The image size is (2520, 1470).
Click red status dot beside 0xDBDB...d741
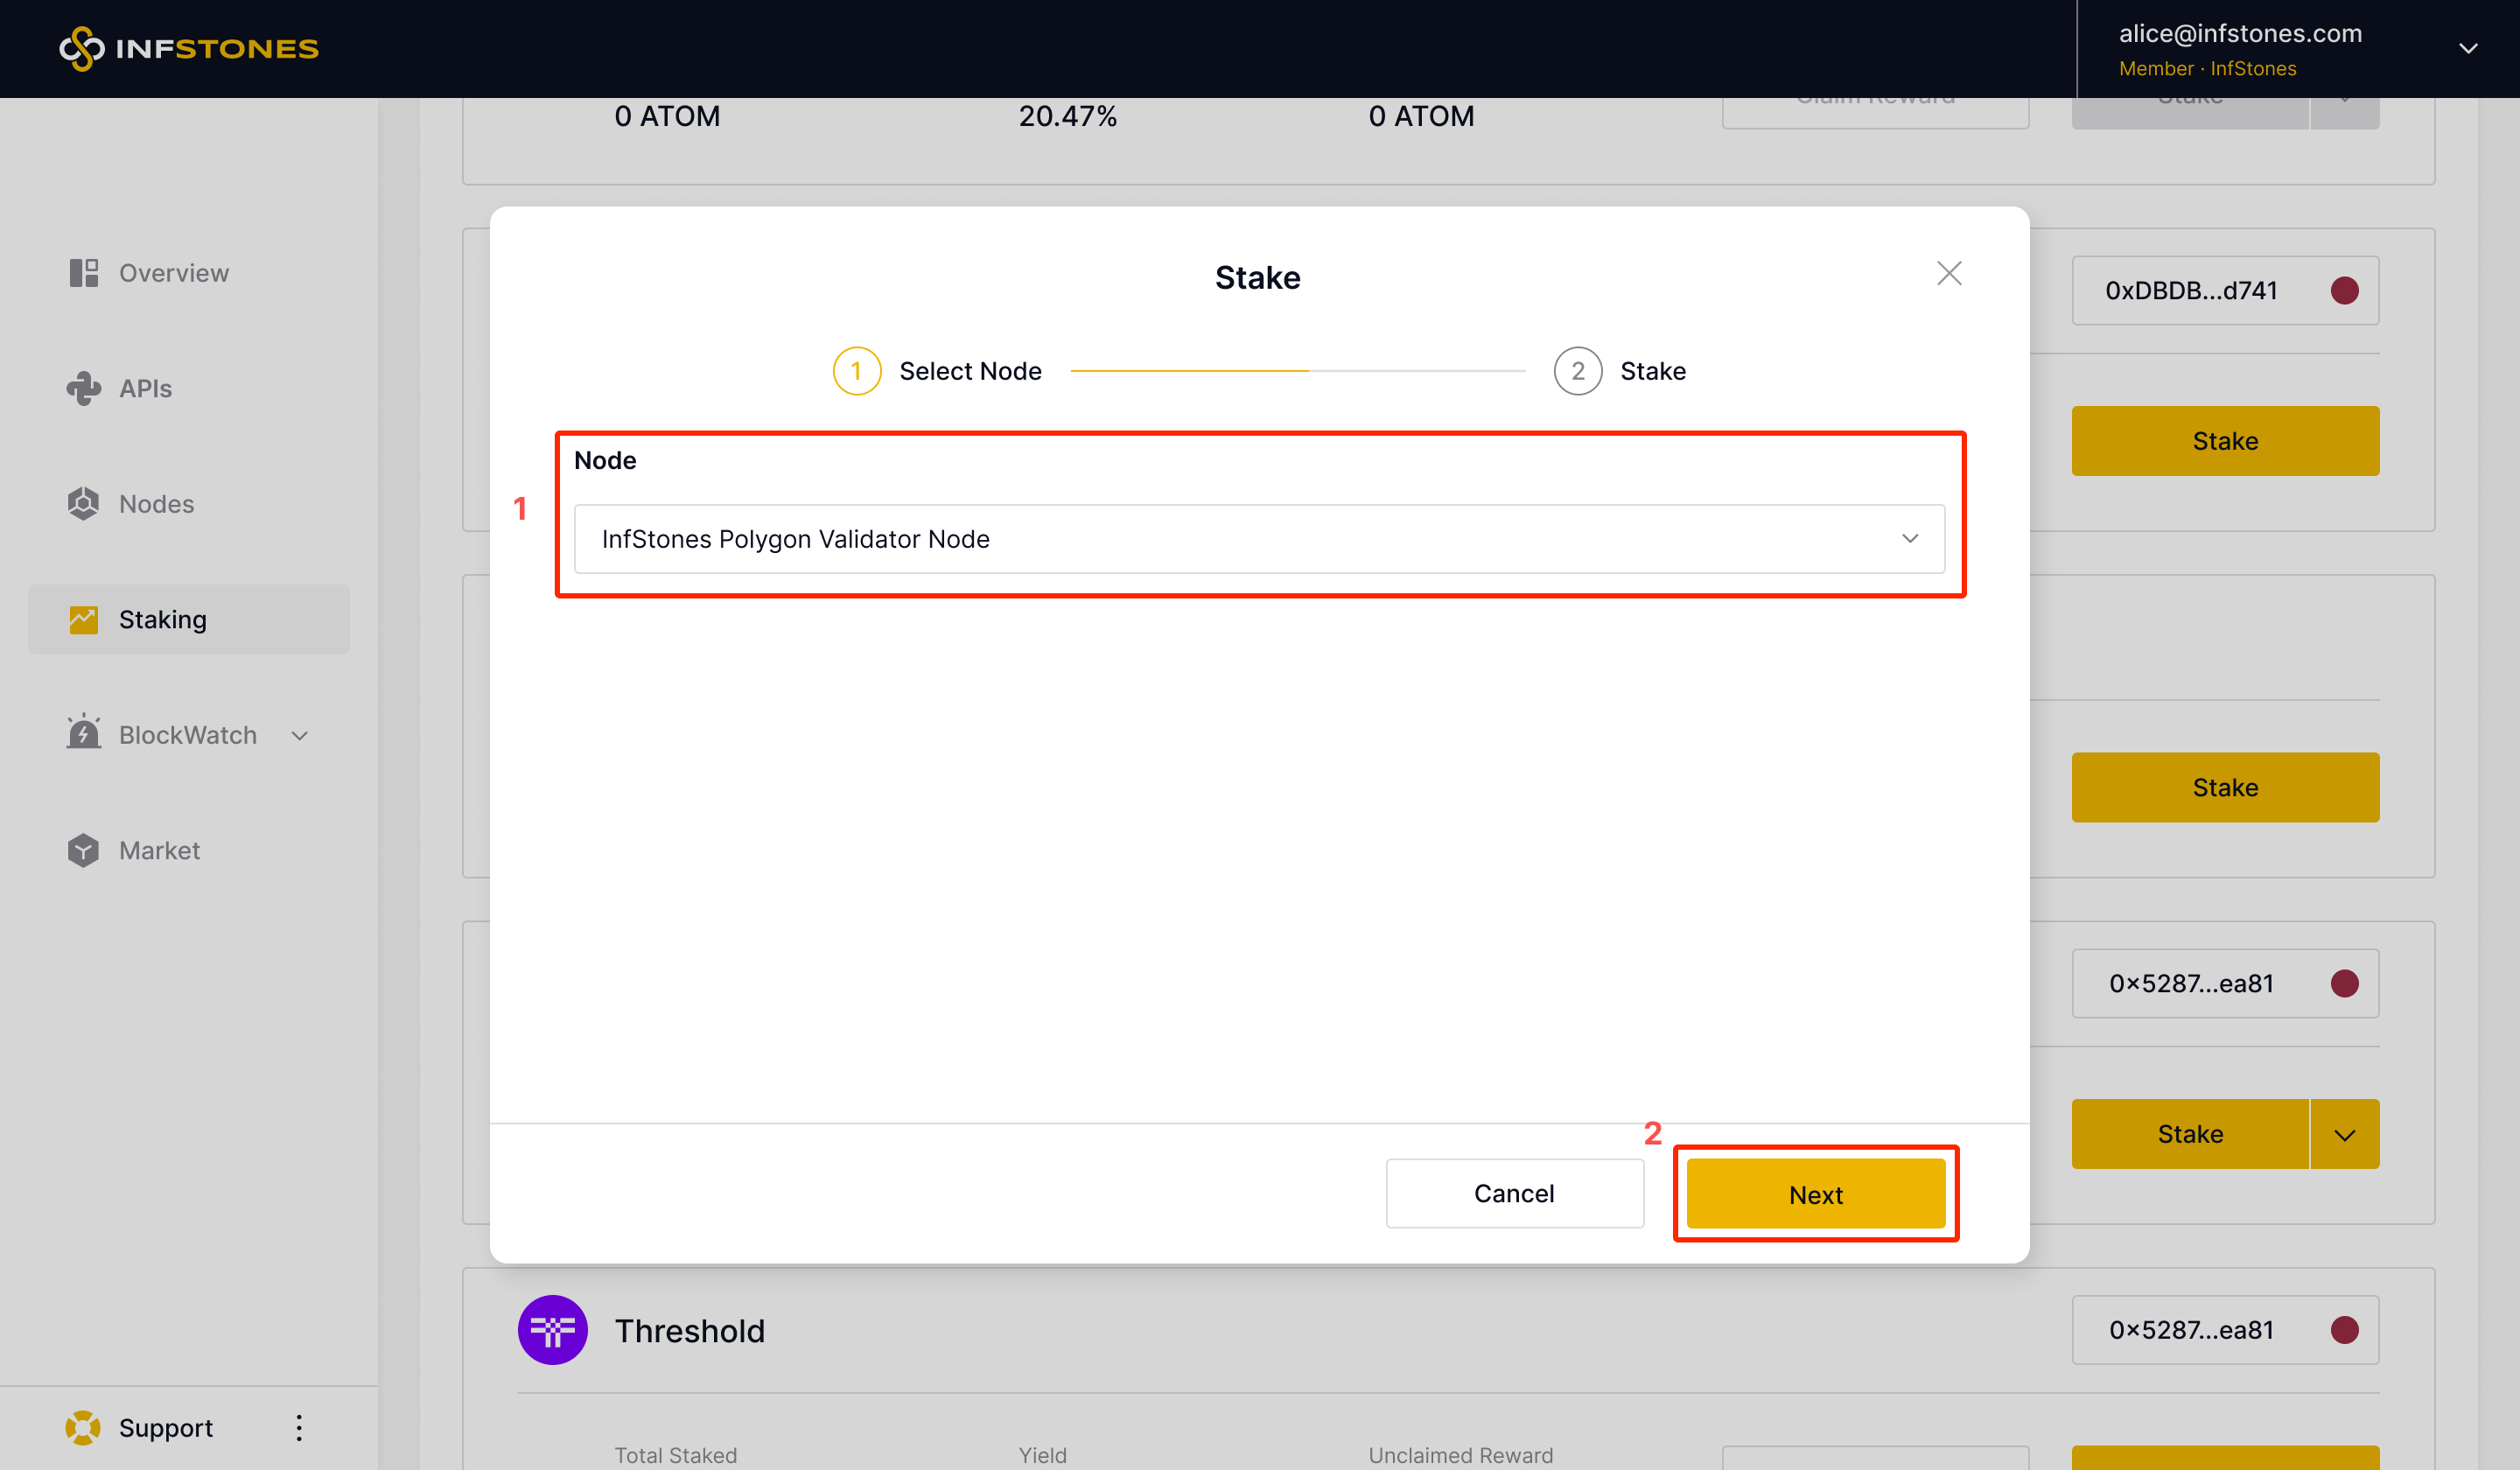click(x=2344, y=290)
